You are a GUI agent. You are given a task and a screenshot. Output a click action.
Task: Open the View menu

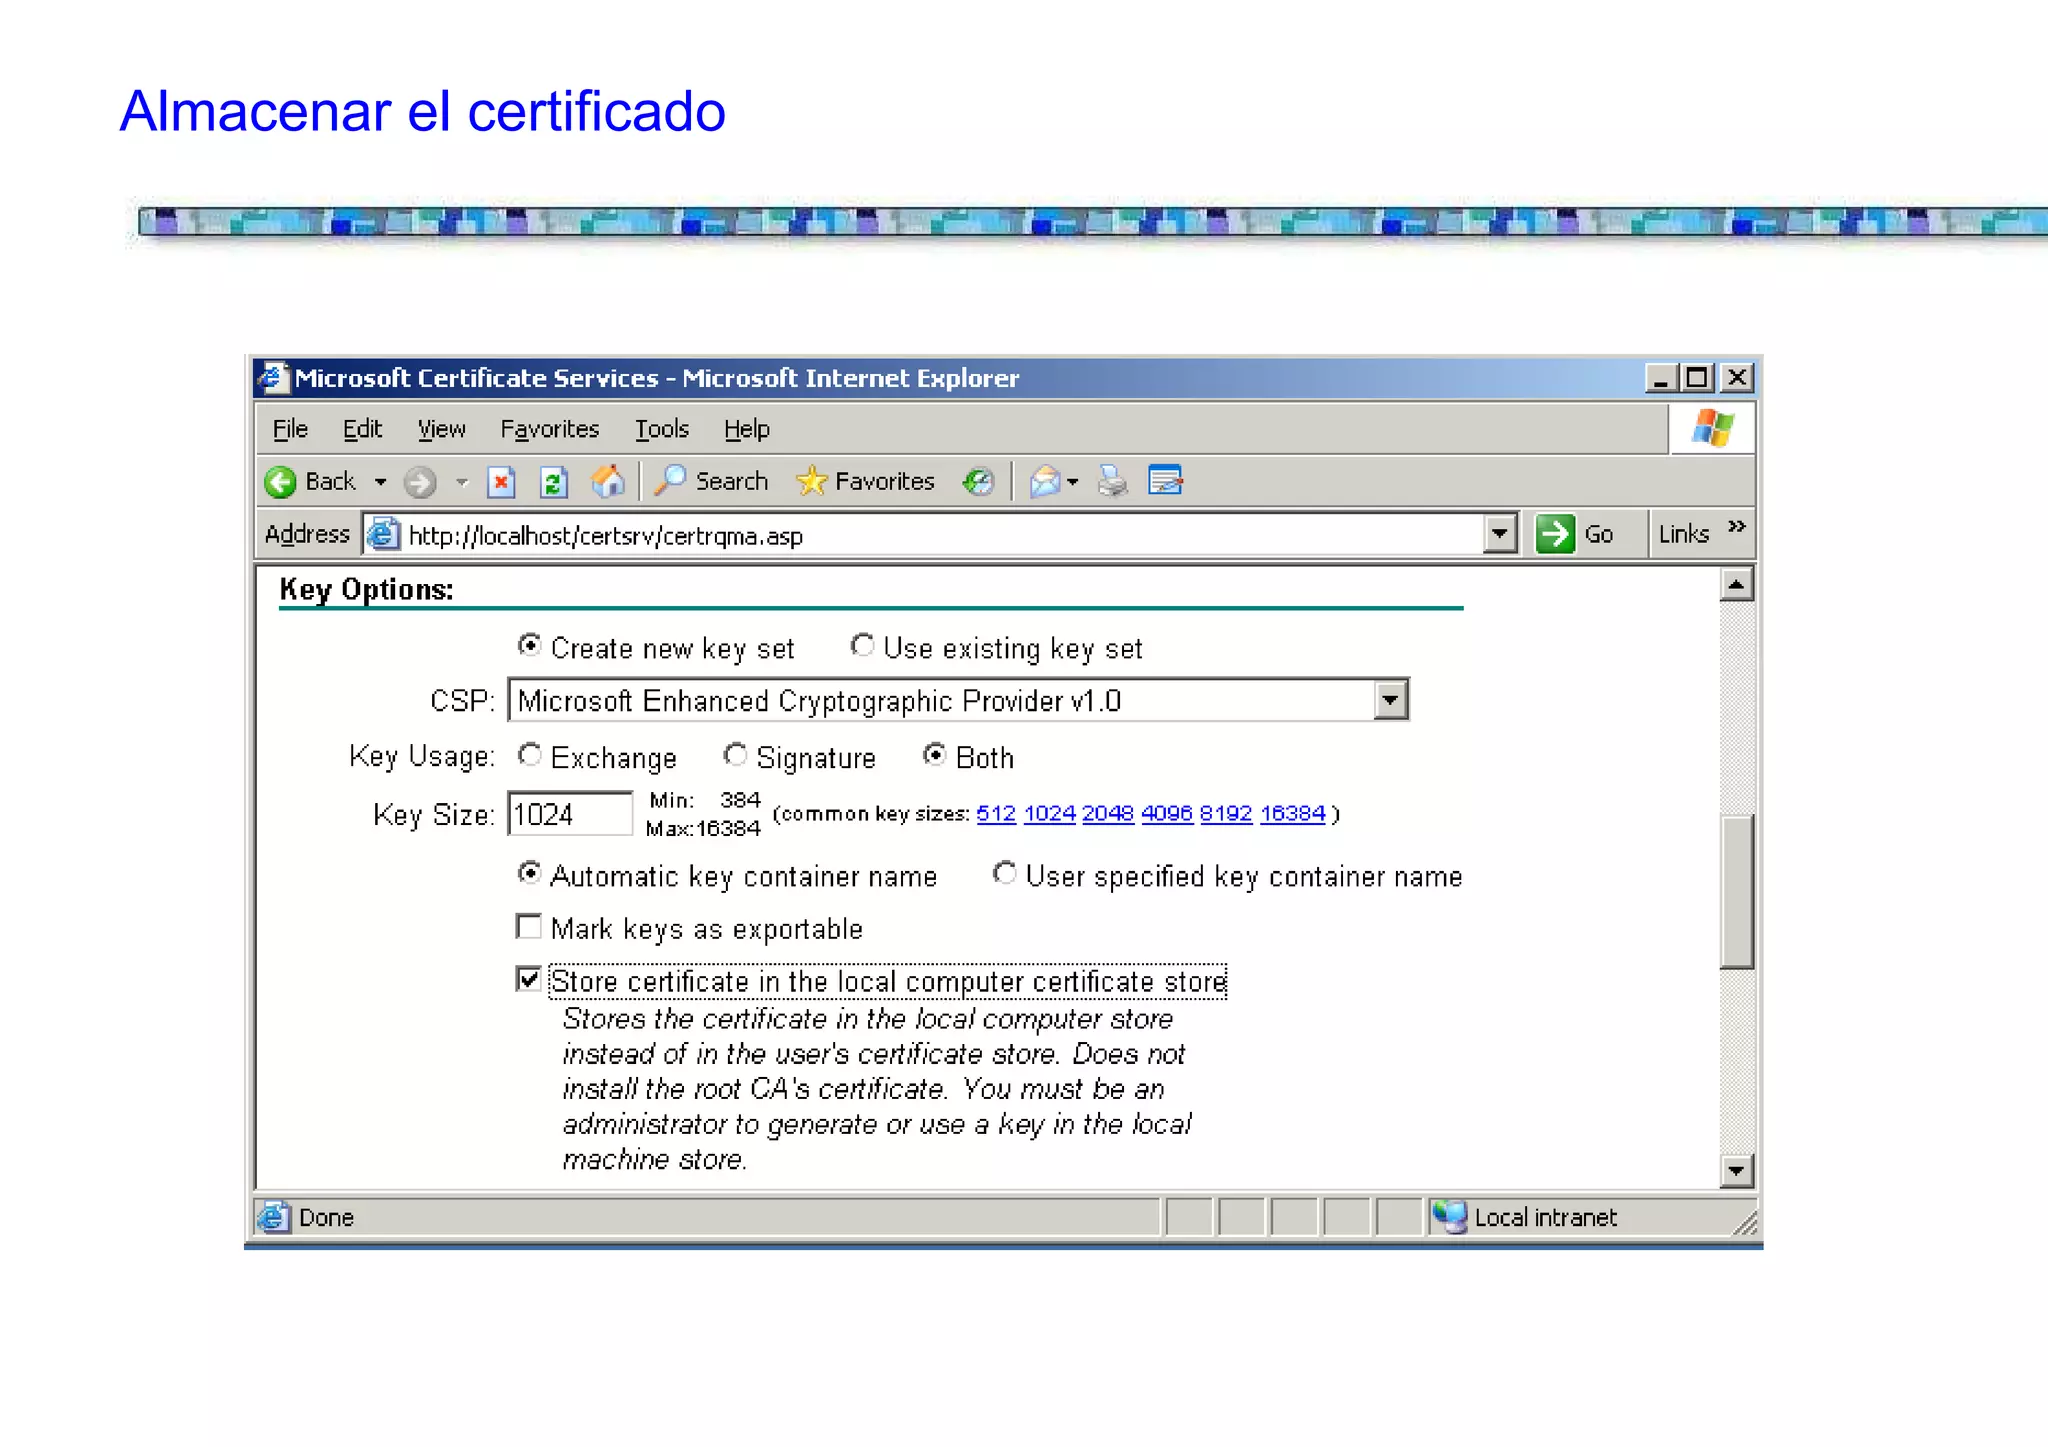tap(441, 429)
